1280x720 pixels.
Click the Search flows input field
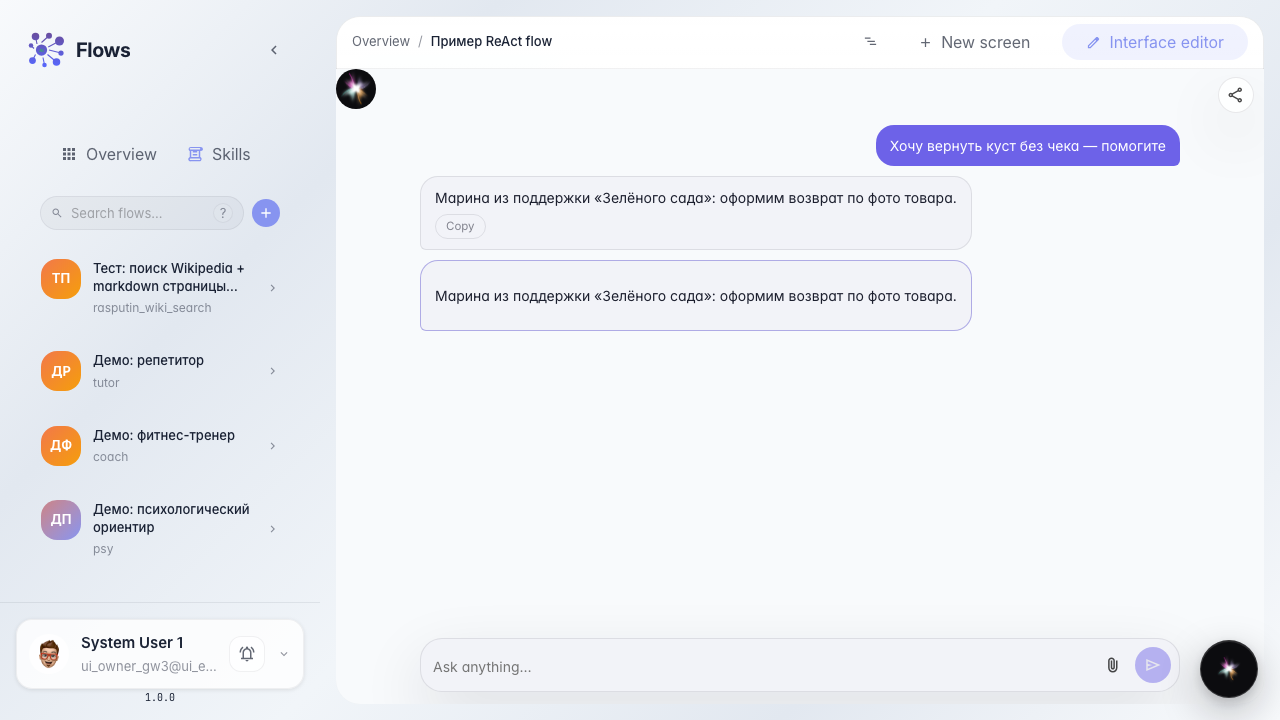[142, 213]
